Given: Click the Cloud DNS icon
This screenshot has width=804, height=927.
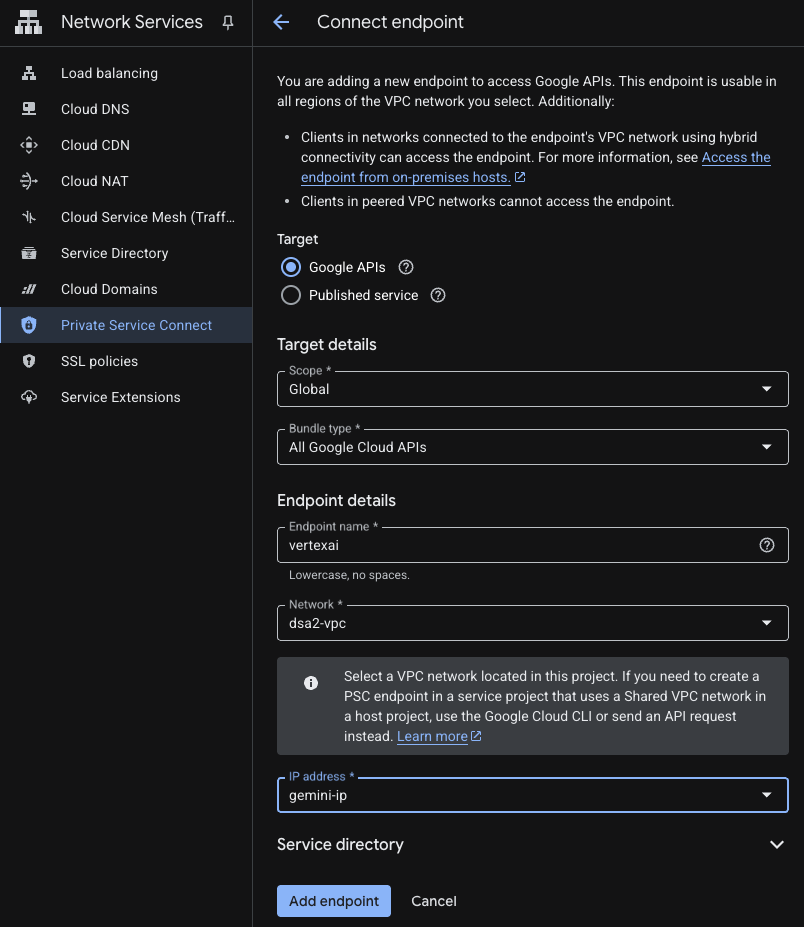Looking at the screenshot, I should [29, 109].
